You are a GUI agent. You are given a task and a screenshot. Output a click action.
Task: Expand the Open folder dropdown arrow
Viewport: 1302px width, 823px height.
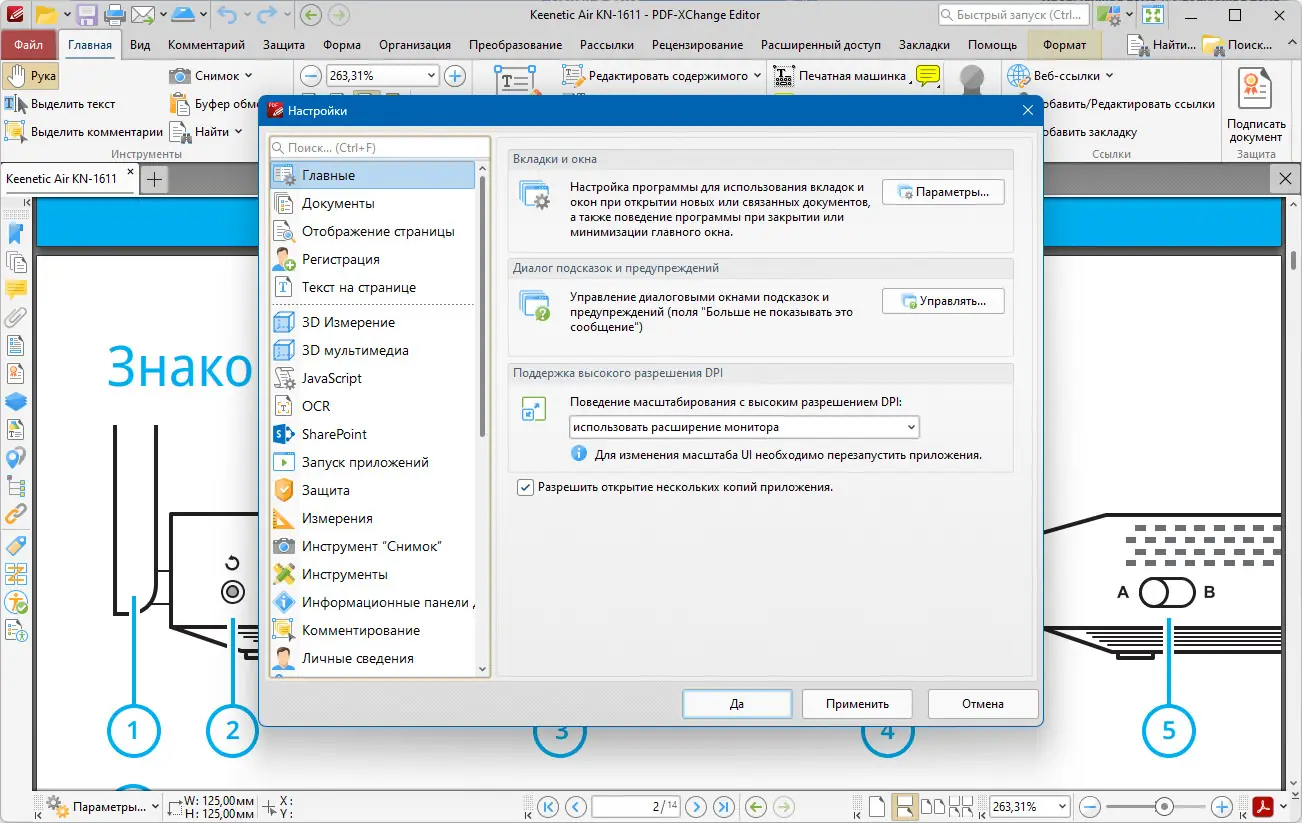[66, 15]
